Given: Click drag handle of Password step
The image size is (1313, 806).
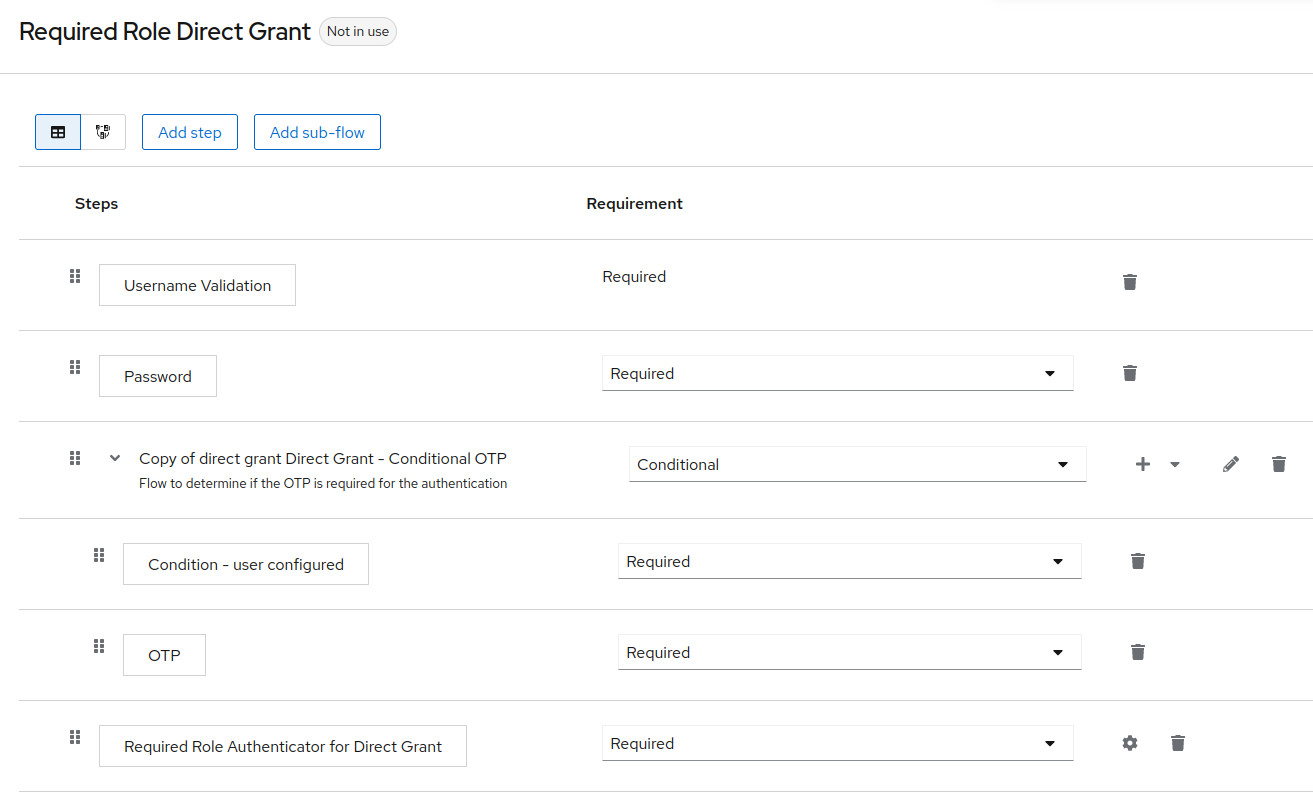Looking at the screenshot, I should [75, 367].
